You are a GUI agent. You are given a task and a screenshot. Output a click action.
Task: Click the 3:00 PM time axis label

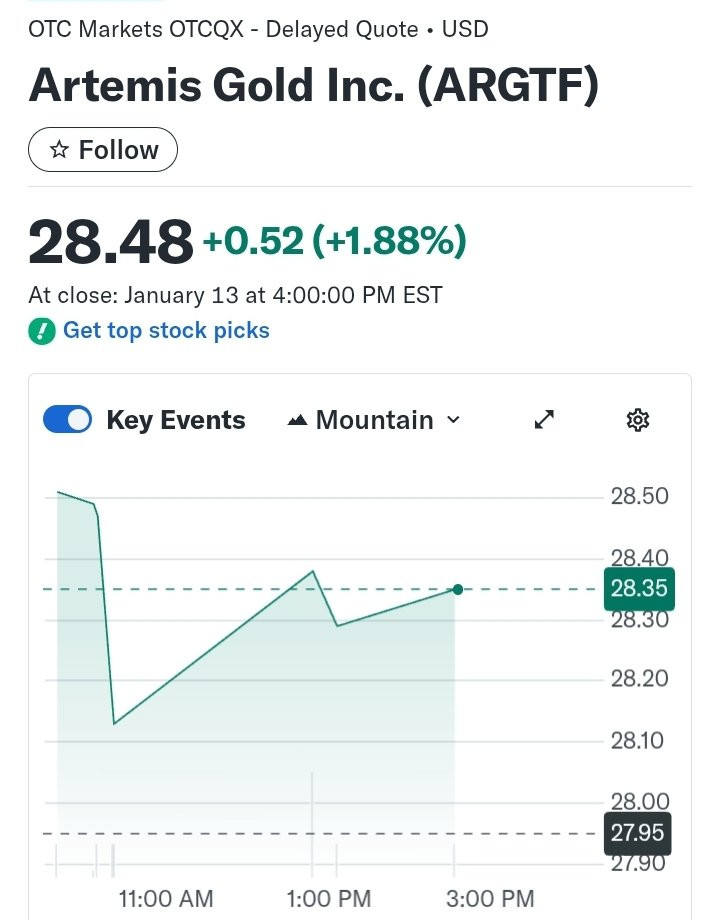pyautogui.click(x=488, y=898)
